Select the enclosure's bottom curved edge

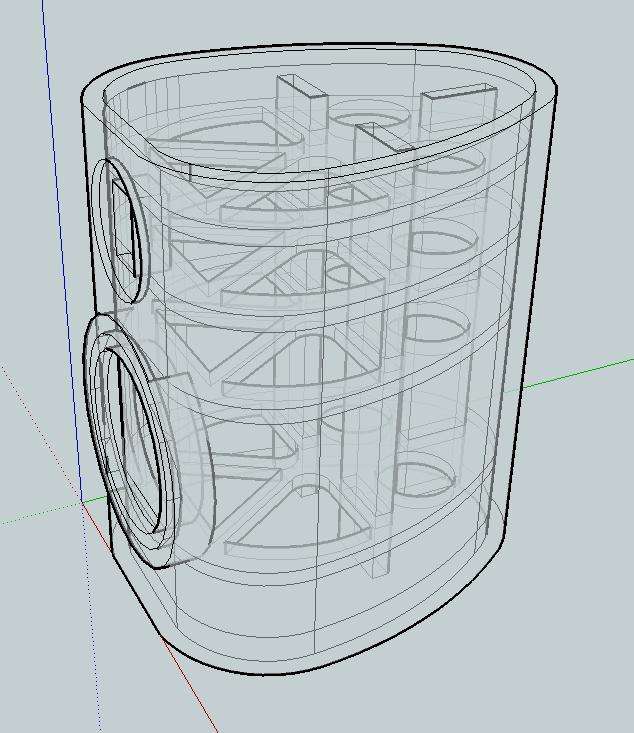[x=330, y=668]
